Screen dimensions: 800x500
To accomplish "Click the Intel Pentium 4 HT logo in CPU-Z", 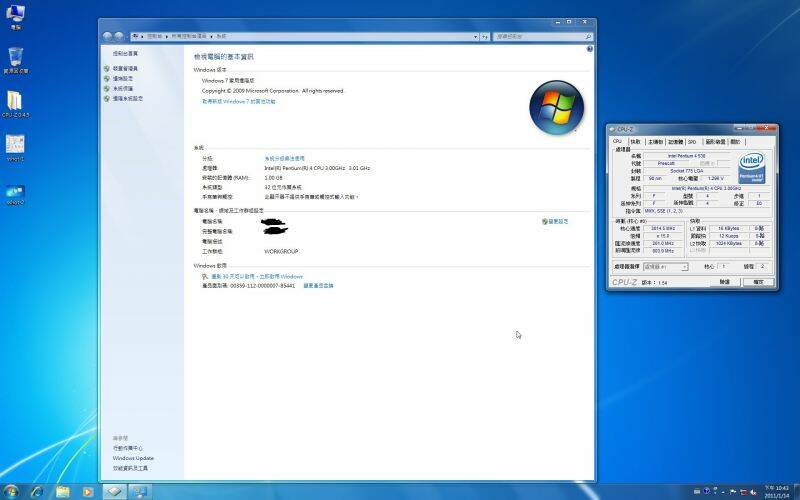I will tap(752, 168).
